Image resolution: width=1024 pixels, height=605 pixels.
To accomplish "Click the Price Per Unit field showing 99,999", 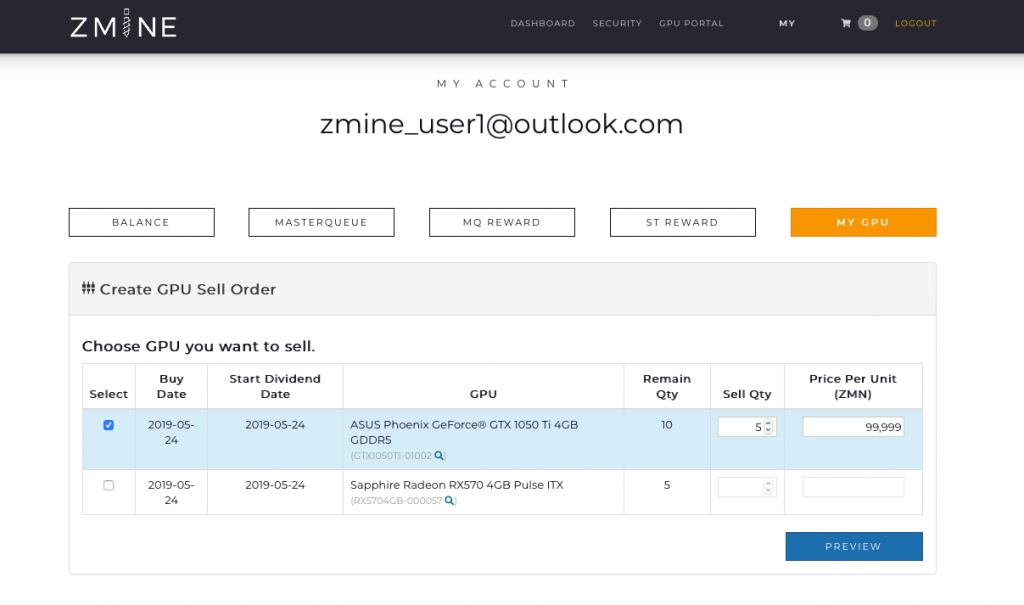I will [852, 426].
